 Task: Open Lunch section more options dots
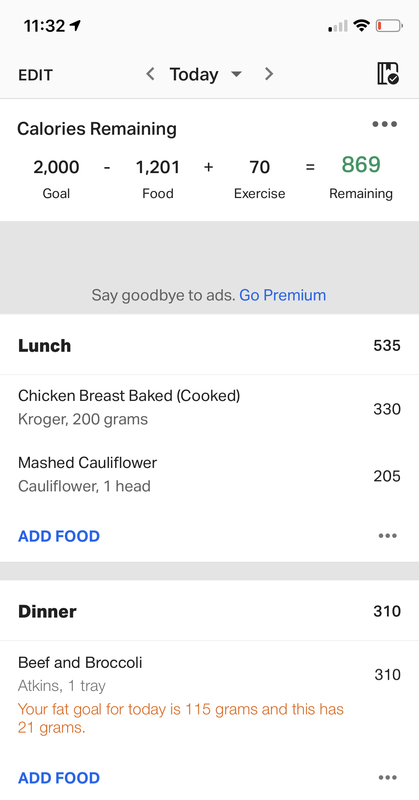pos(388,536)
